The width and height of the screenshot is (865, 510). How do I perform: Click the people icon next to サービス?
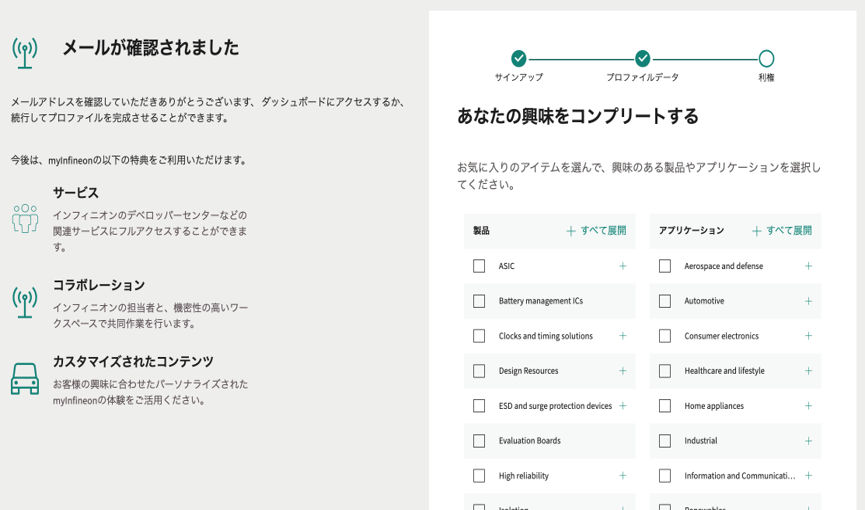coord(25,218)
